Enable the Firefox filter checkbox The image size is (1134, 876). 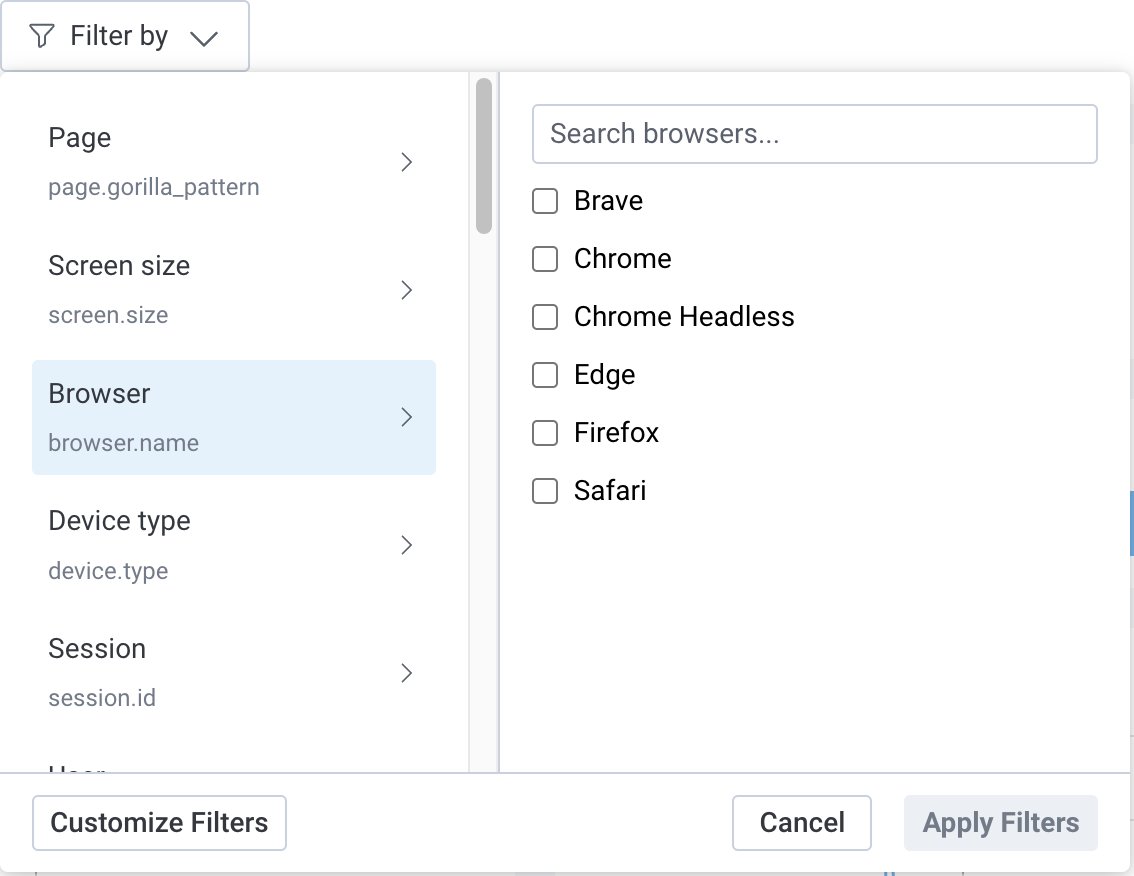pyautogui.click(x=545, y=432)
